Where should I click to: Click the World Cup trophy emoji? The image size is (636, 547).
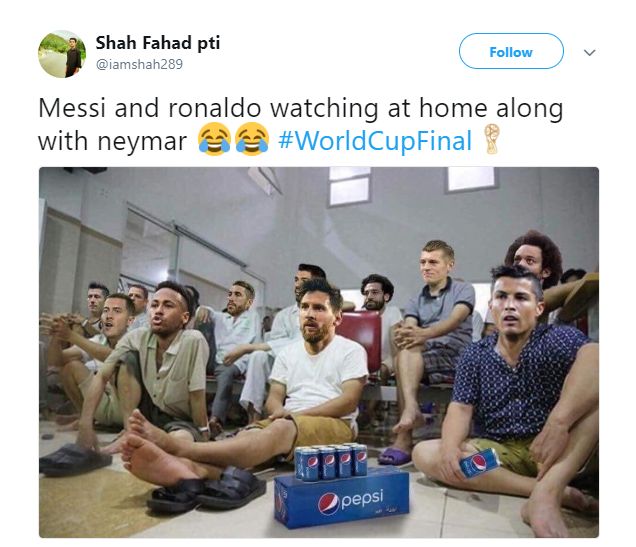point(492,139)
